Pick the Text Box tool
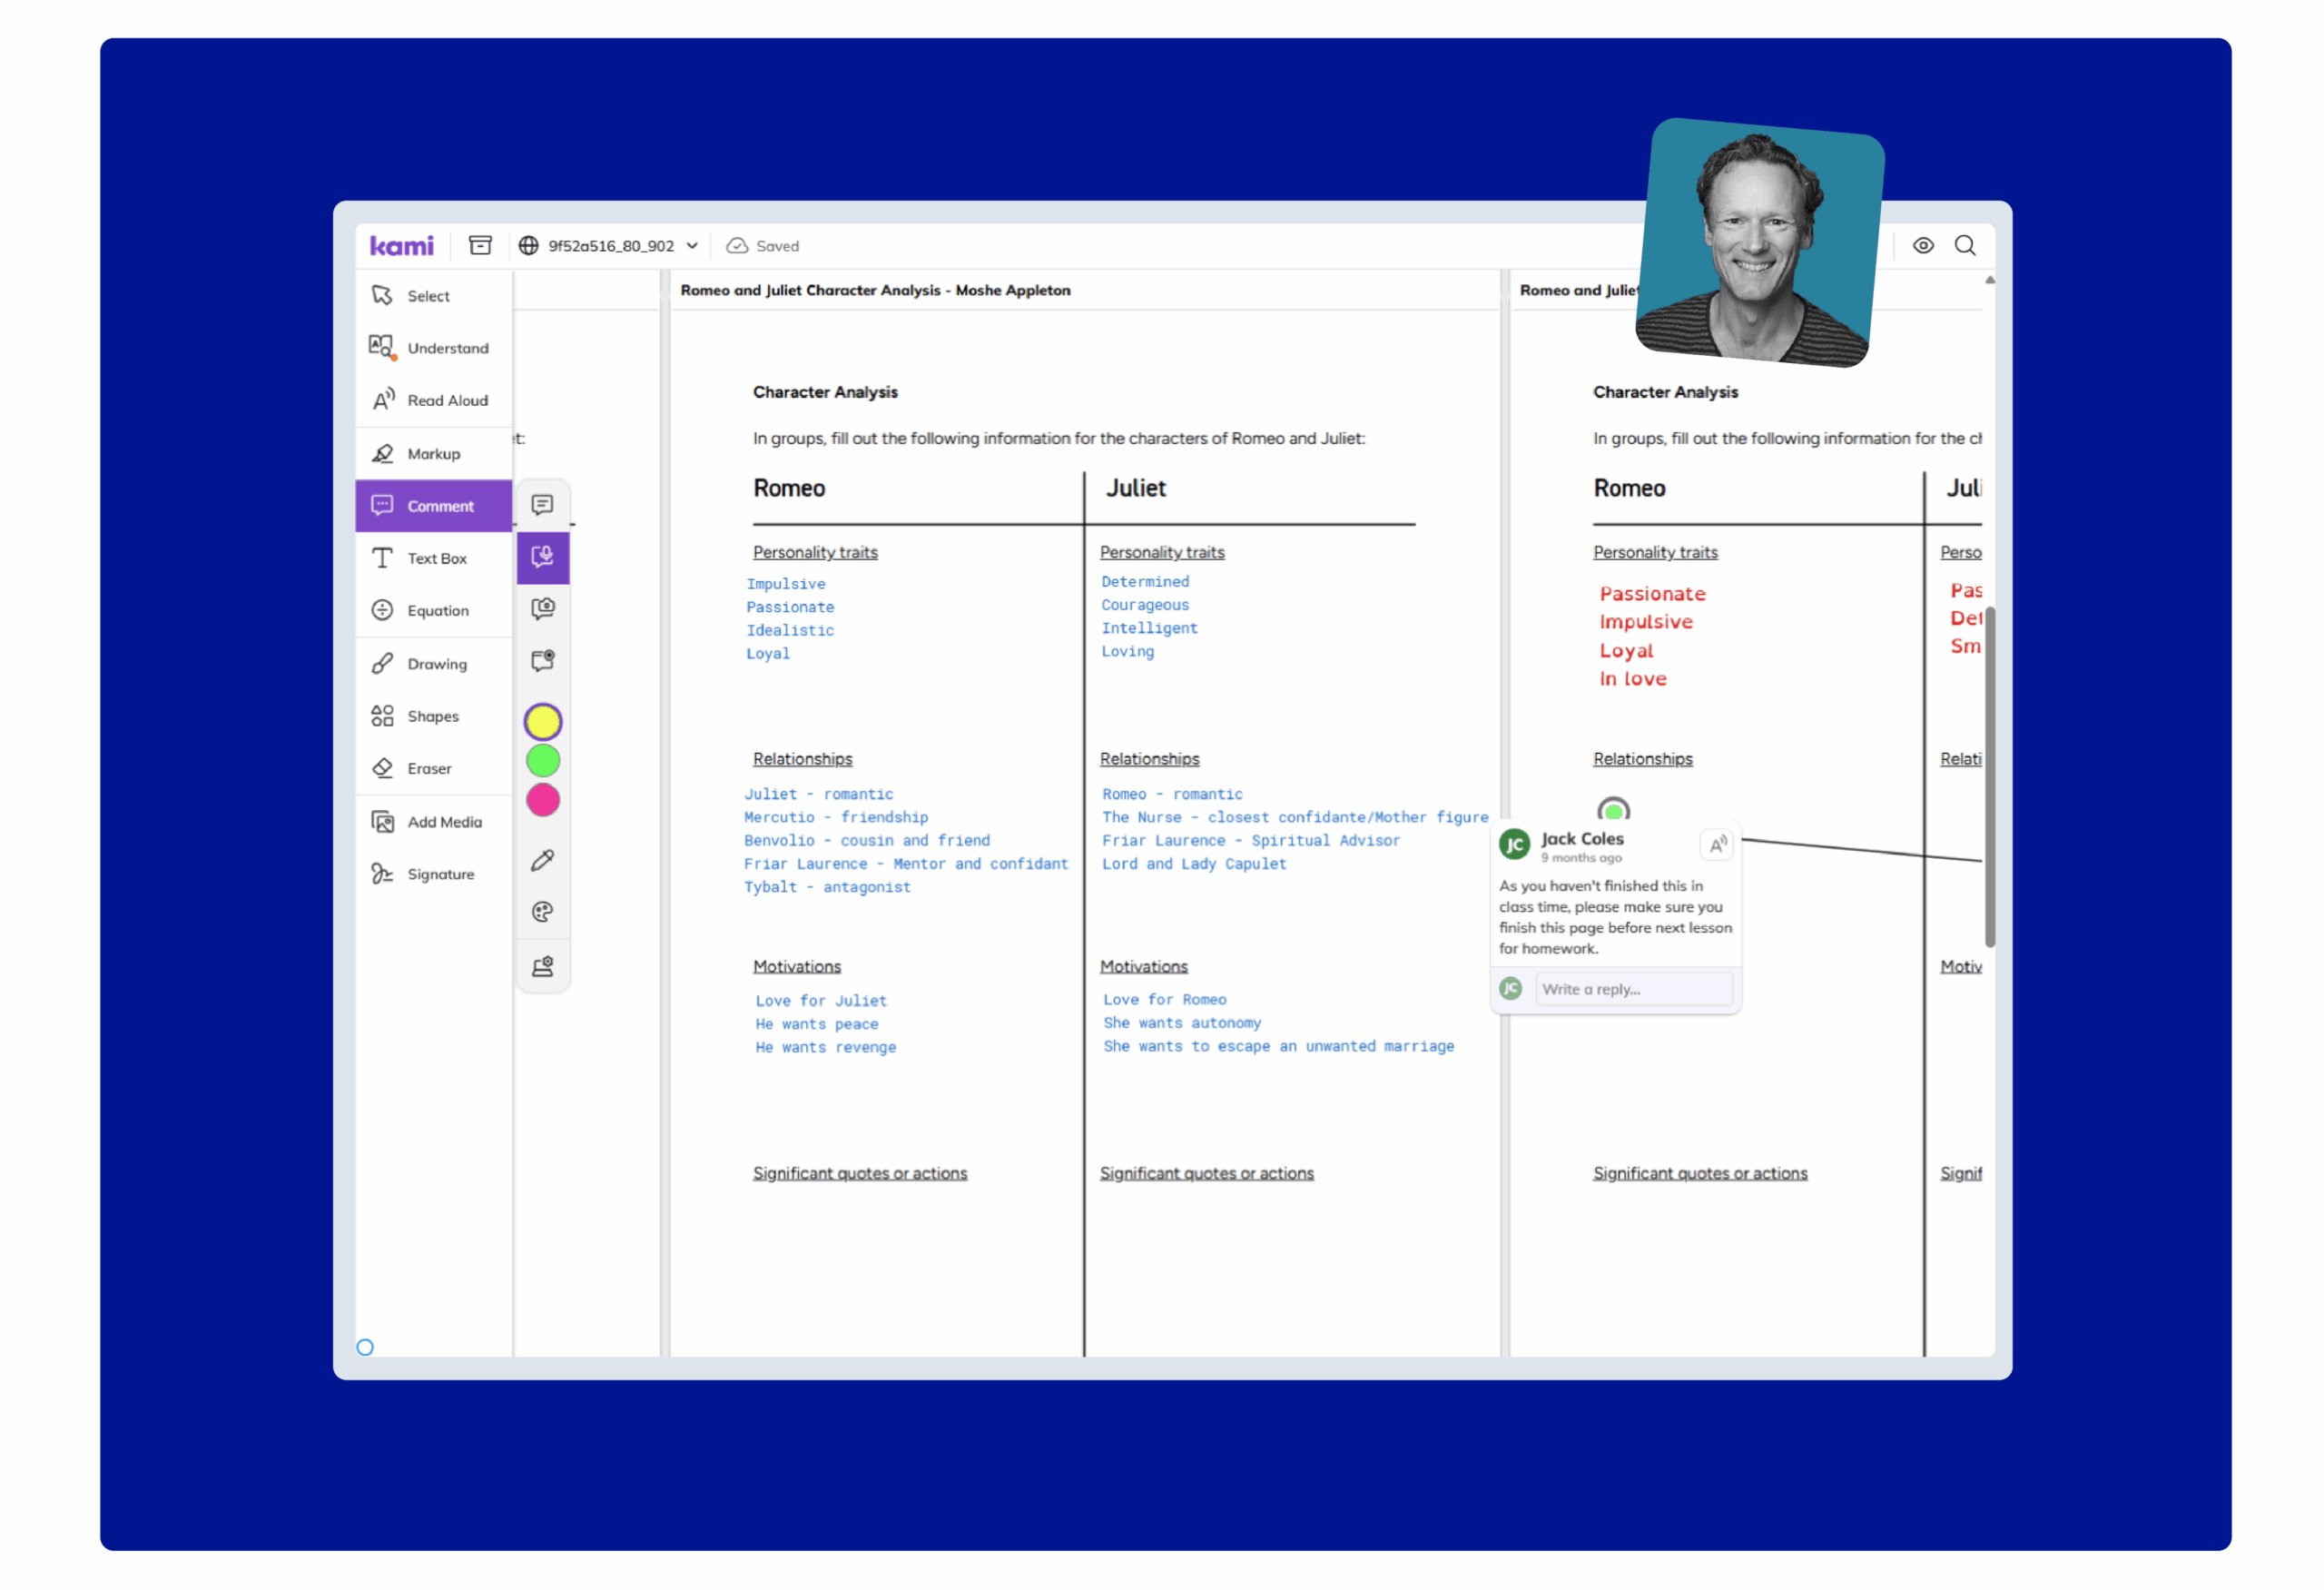Viewport: 2324px width, 1590px height. [x=433, y=558]
